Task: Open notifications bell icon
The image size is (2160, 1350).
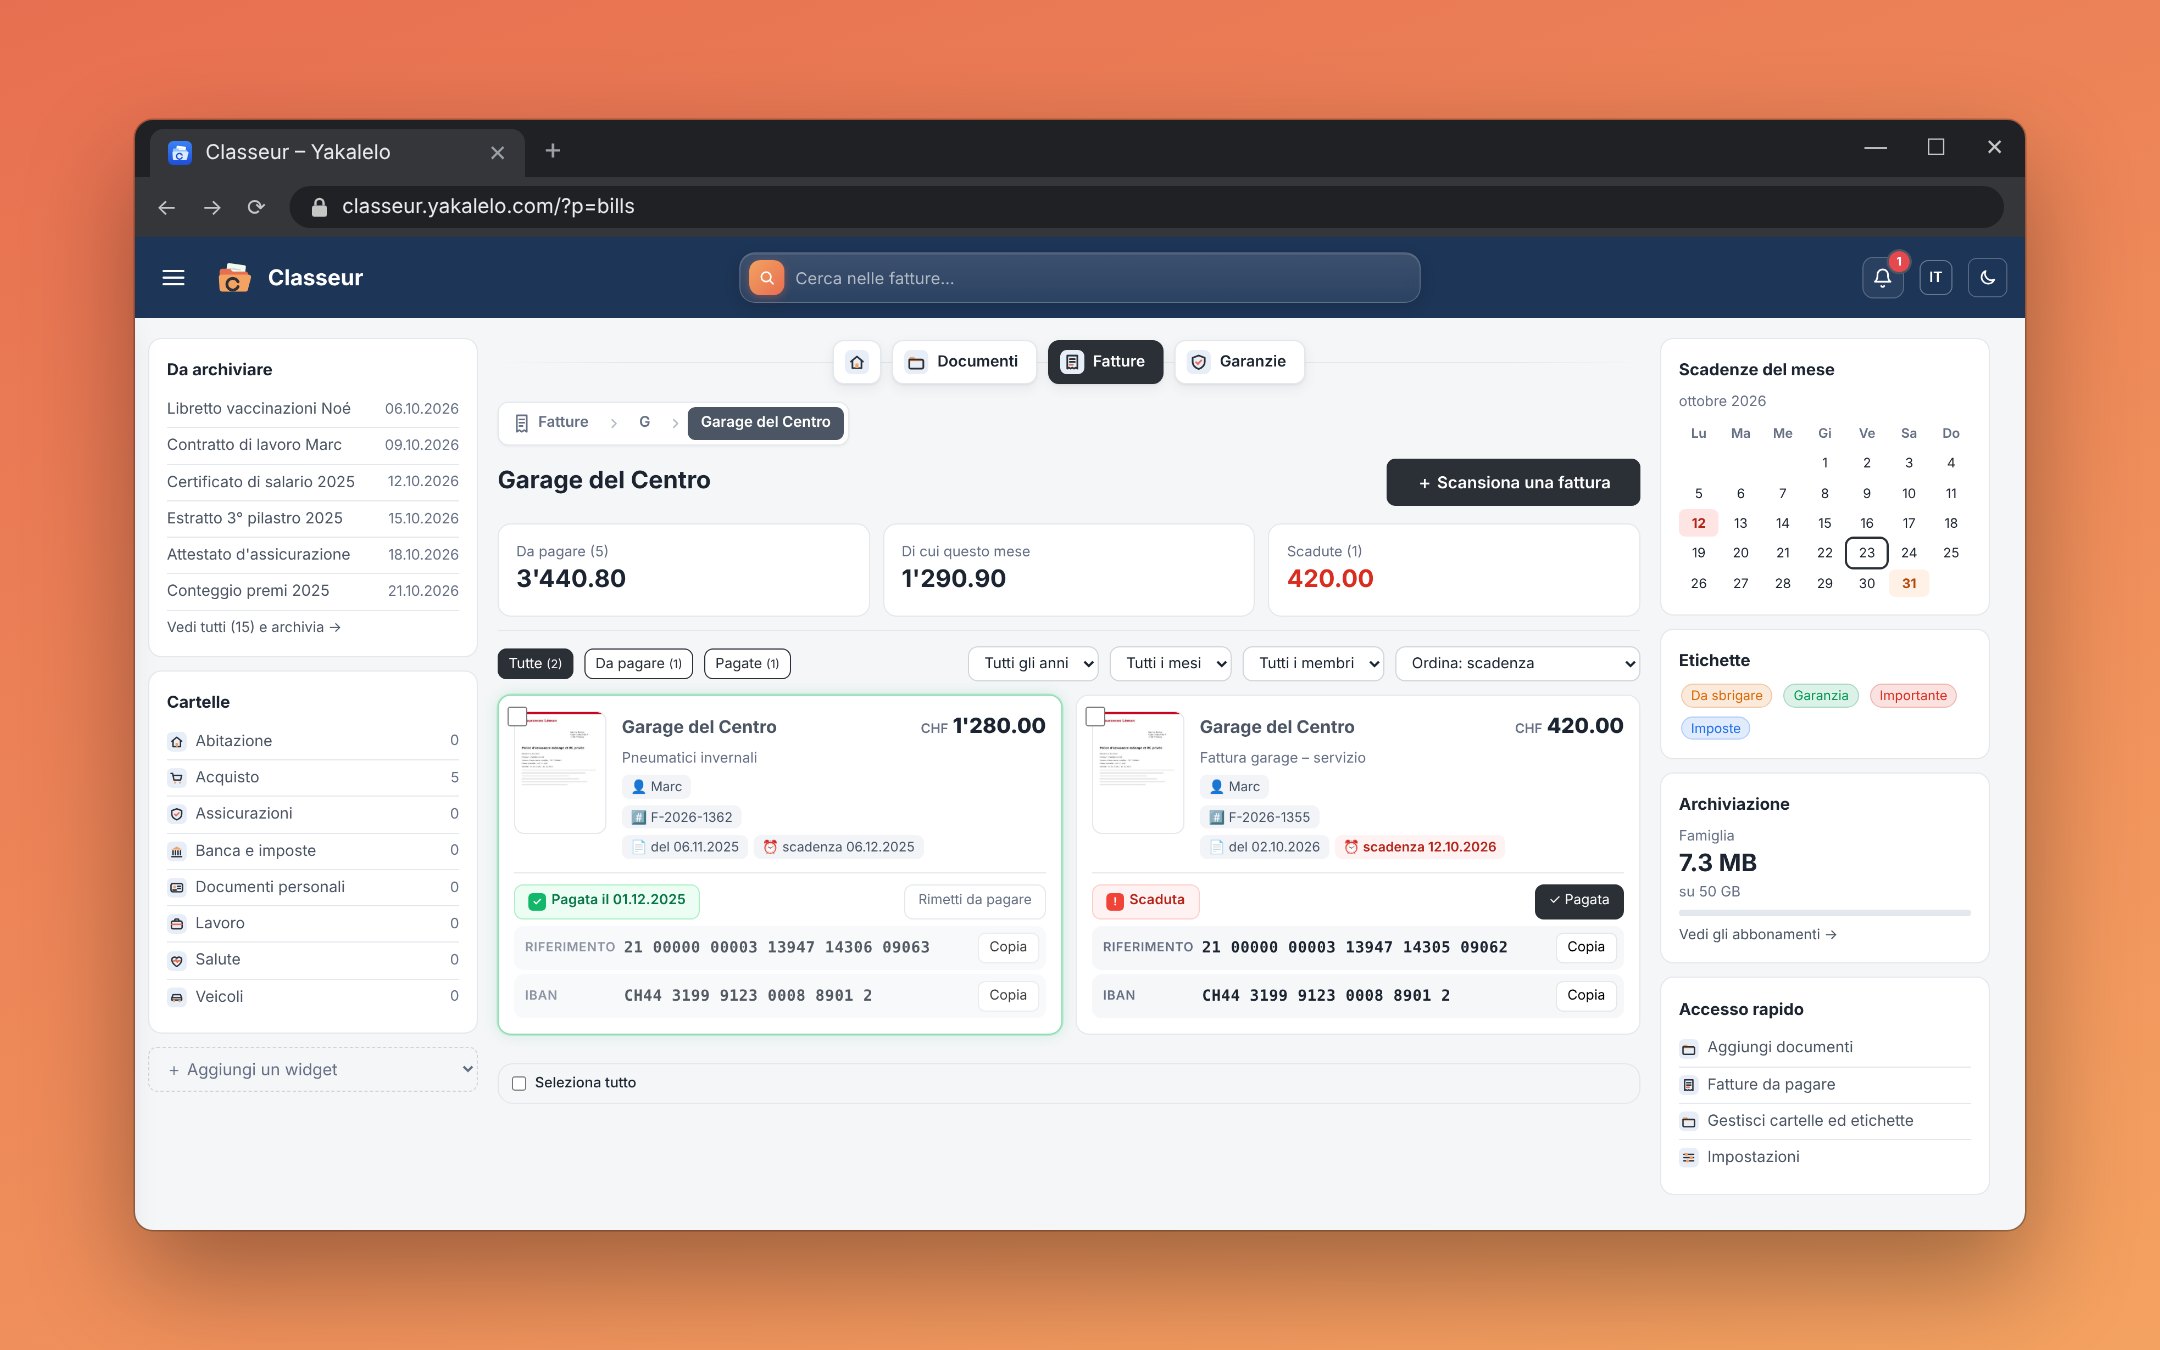Action: click(x=1882, y=278)
